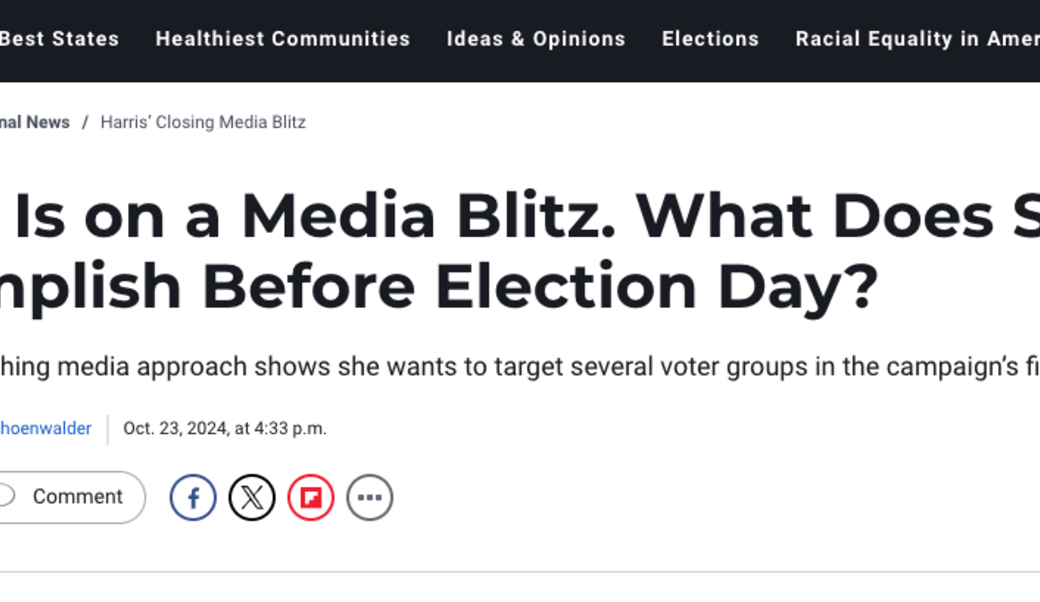Open the Elections section

[710, 39]
